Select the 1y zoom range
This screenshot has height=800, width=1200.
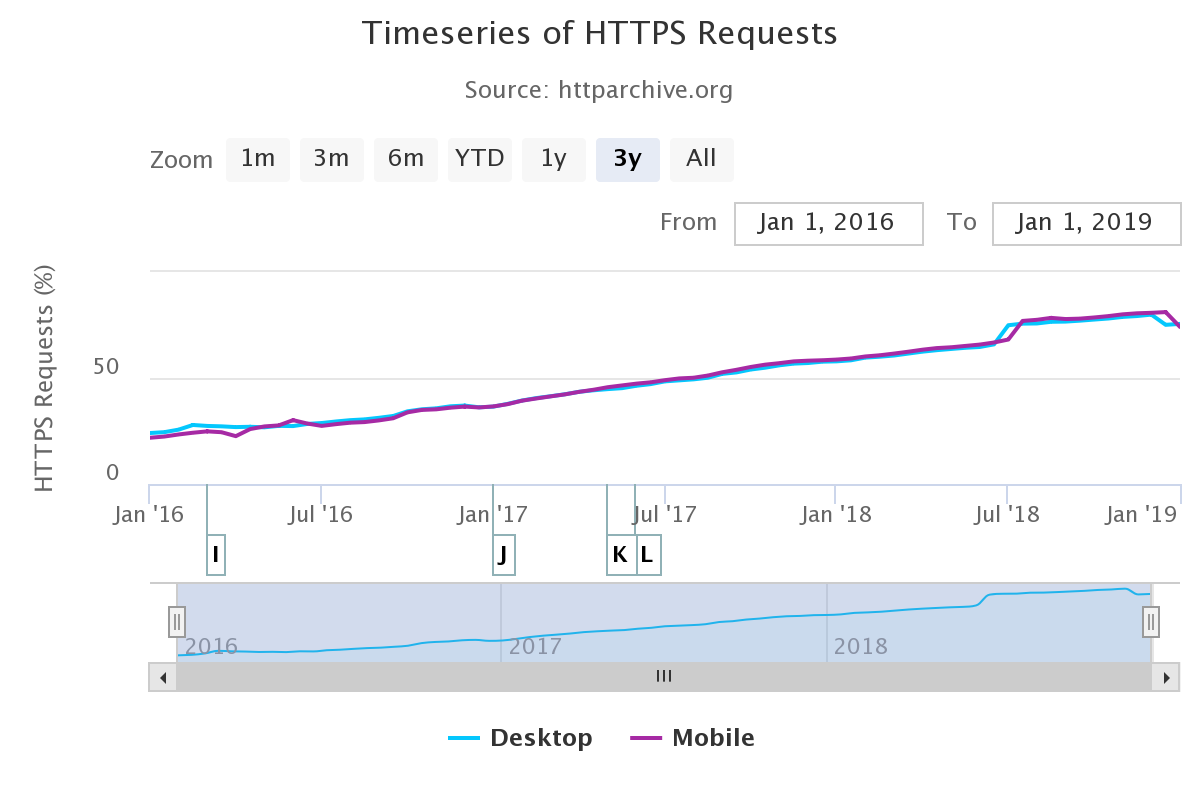(554, 159)
